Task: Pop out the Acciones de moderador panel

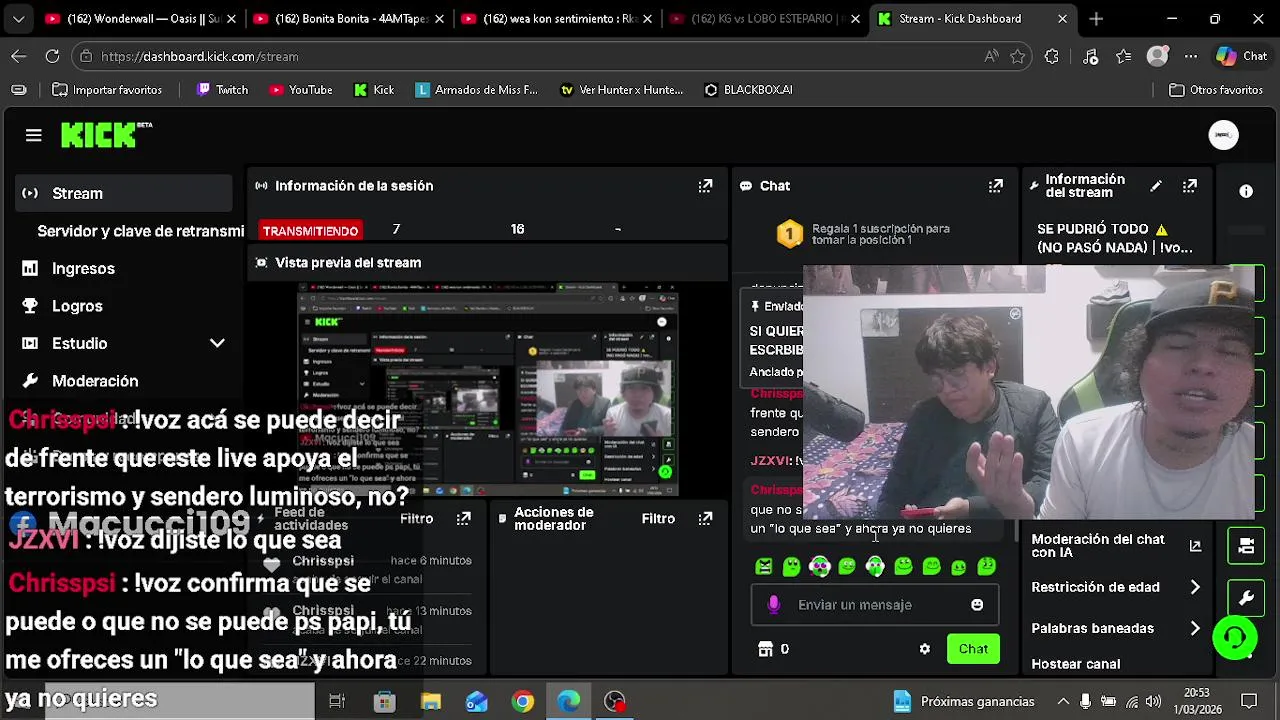Action: (705, 519)
